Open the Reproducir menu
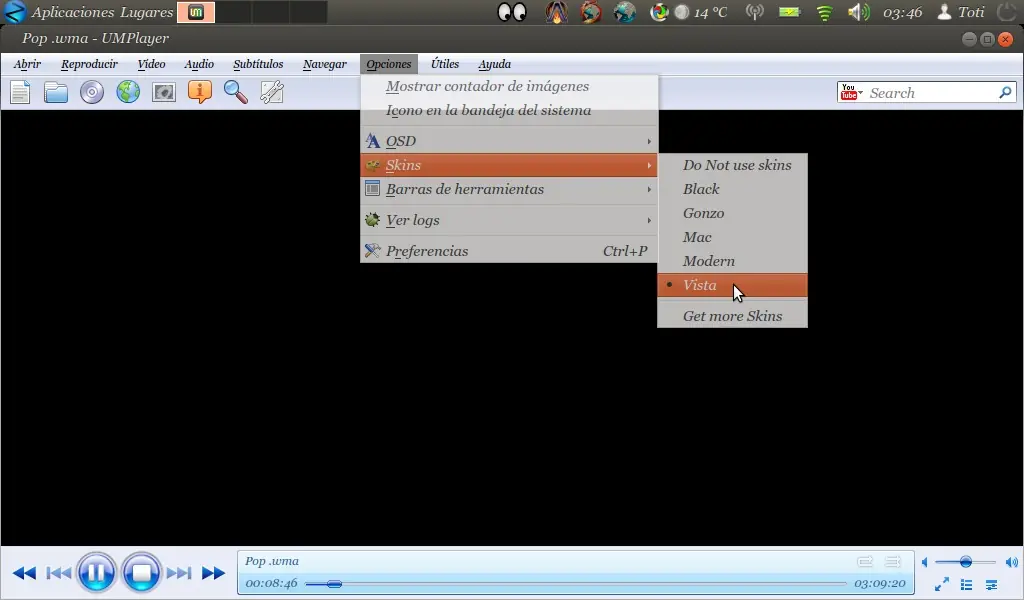Image resolution: width=1024 pixels, height=600 pixels. tap(89, 64)
